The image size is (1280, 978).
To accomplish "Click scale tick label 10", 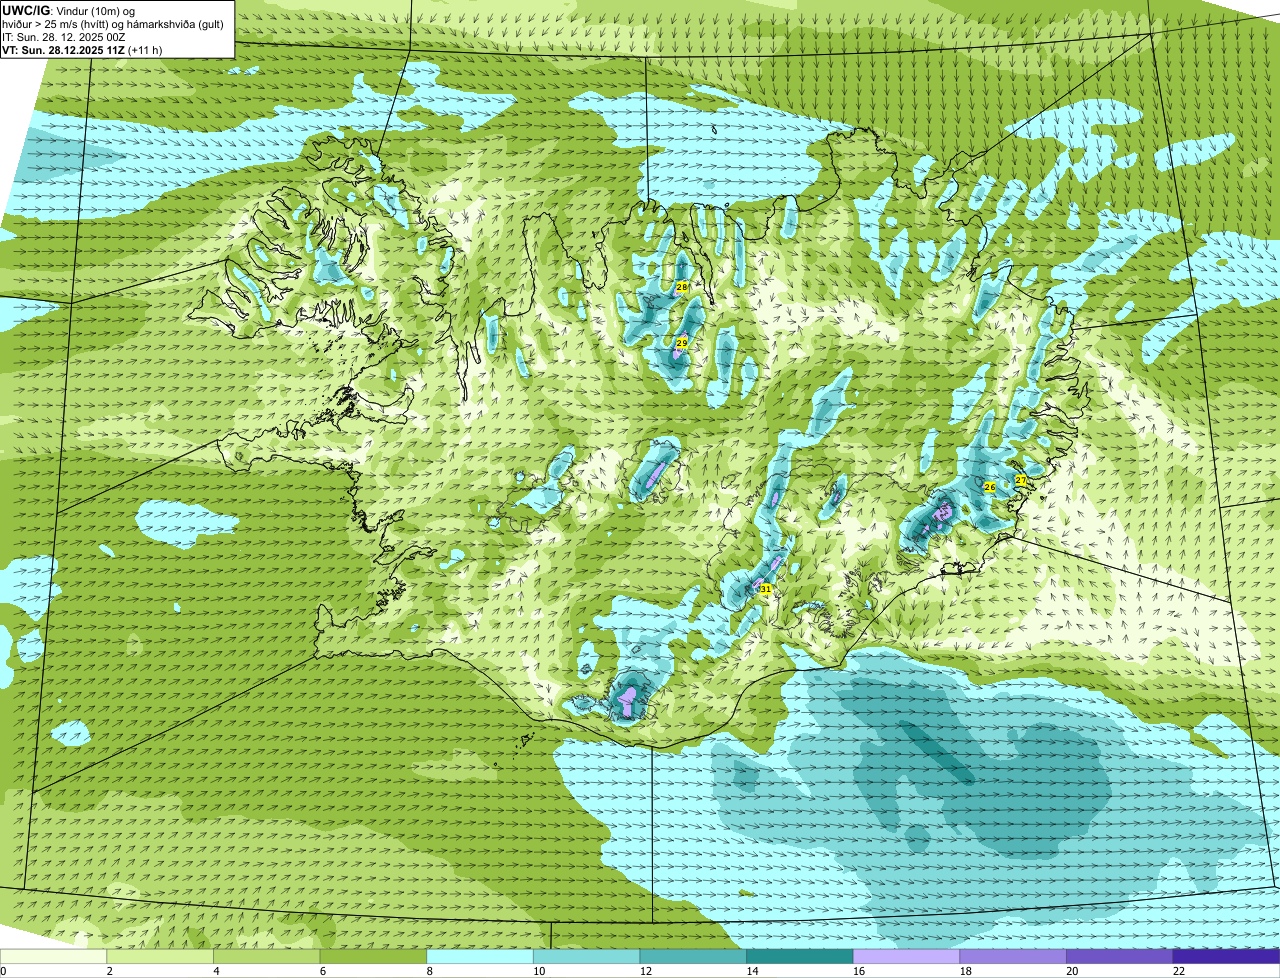I will pyautogui.click(x=539, y=971).
